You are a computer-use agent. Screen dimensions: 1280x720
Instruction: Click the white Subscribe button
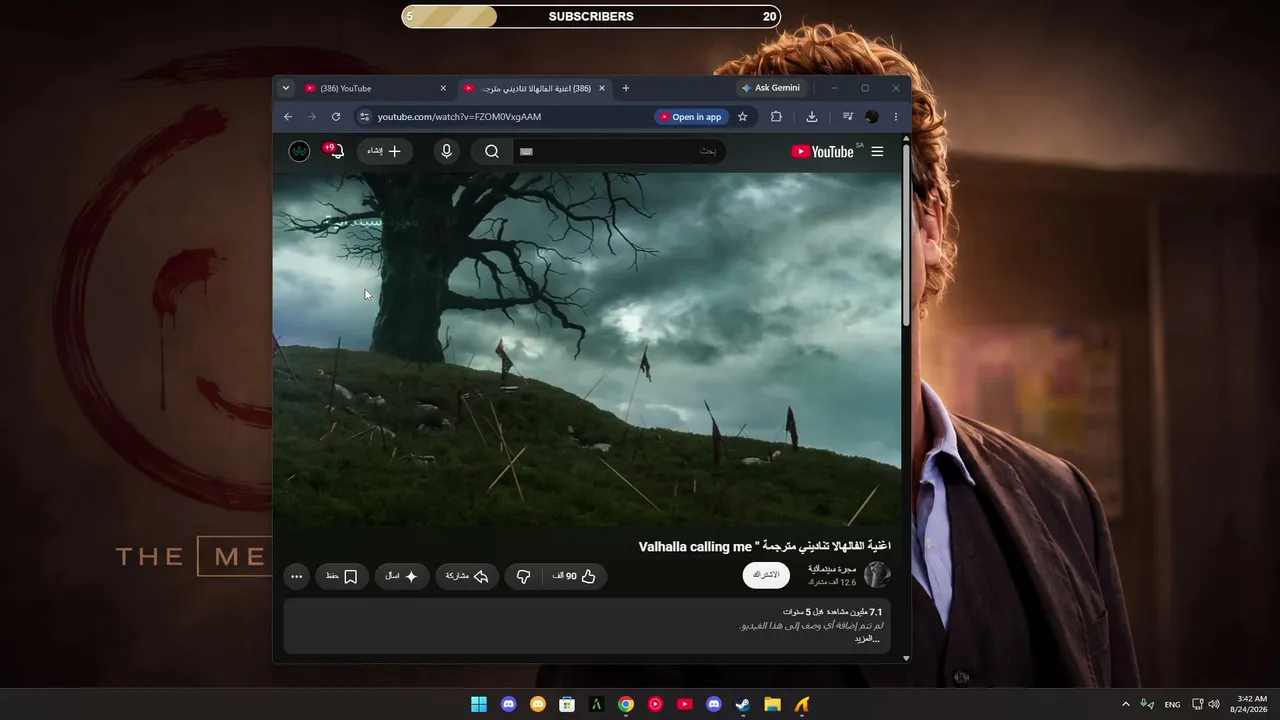(766, 575)
